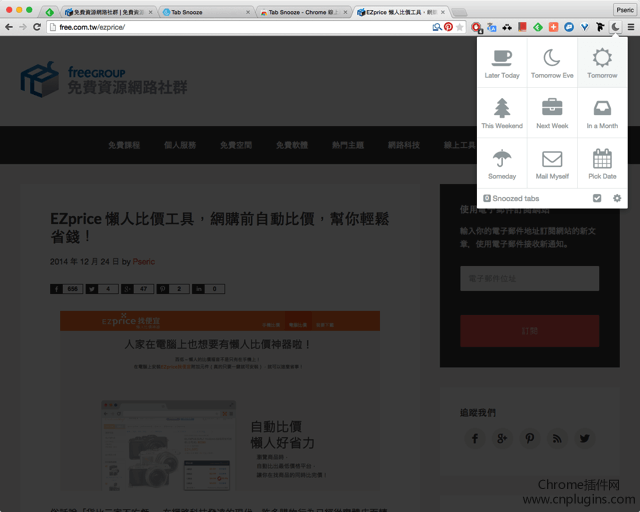Open the 熱門主題 menu item
Viewport: 640px width, 512px height.
348,145
